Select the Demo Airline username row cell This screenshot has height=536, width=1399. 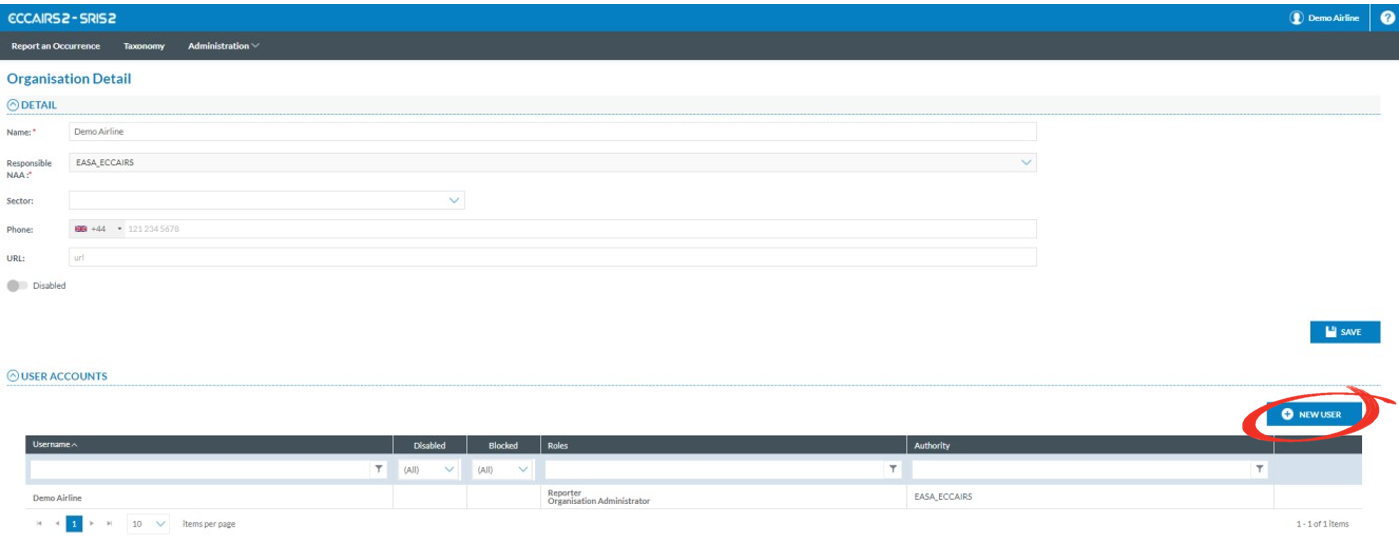(209, 497)
